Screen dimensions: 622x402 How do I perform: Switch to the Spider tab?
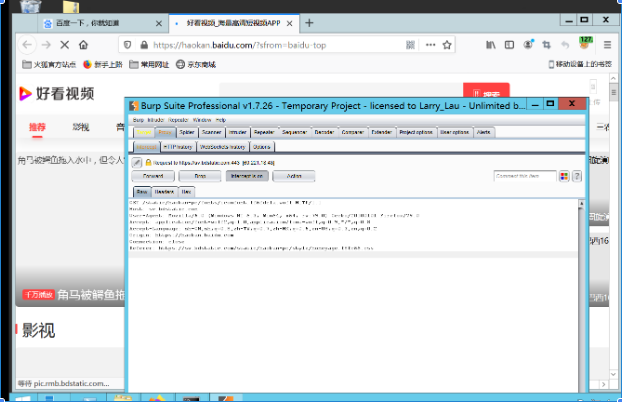186,132
